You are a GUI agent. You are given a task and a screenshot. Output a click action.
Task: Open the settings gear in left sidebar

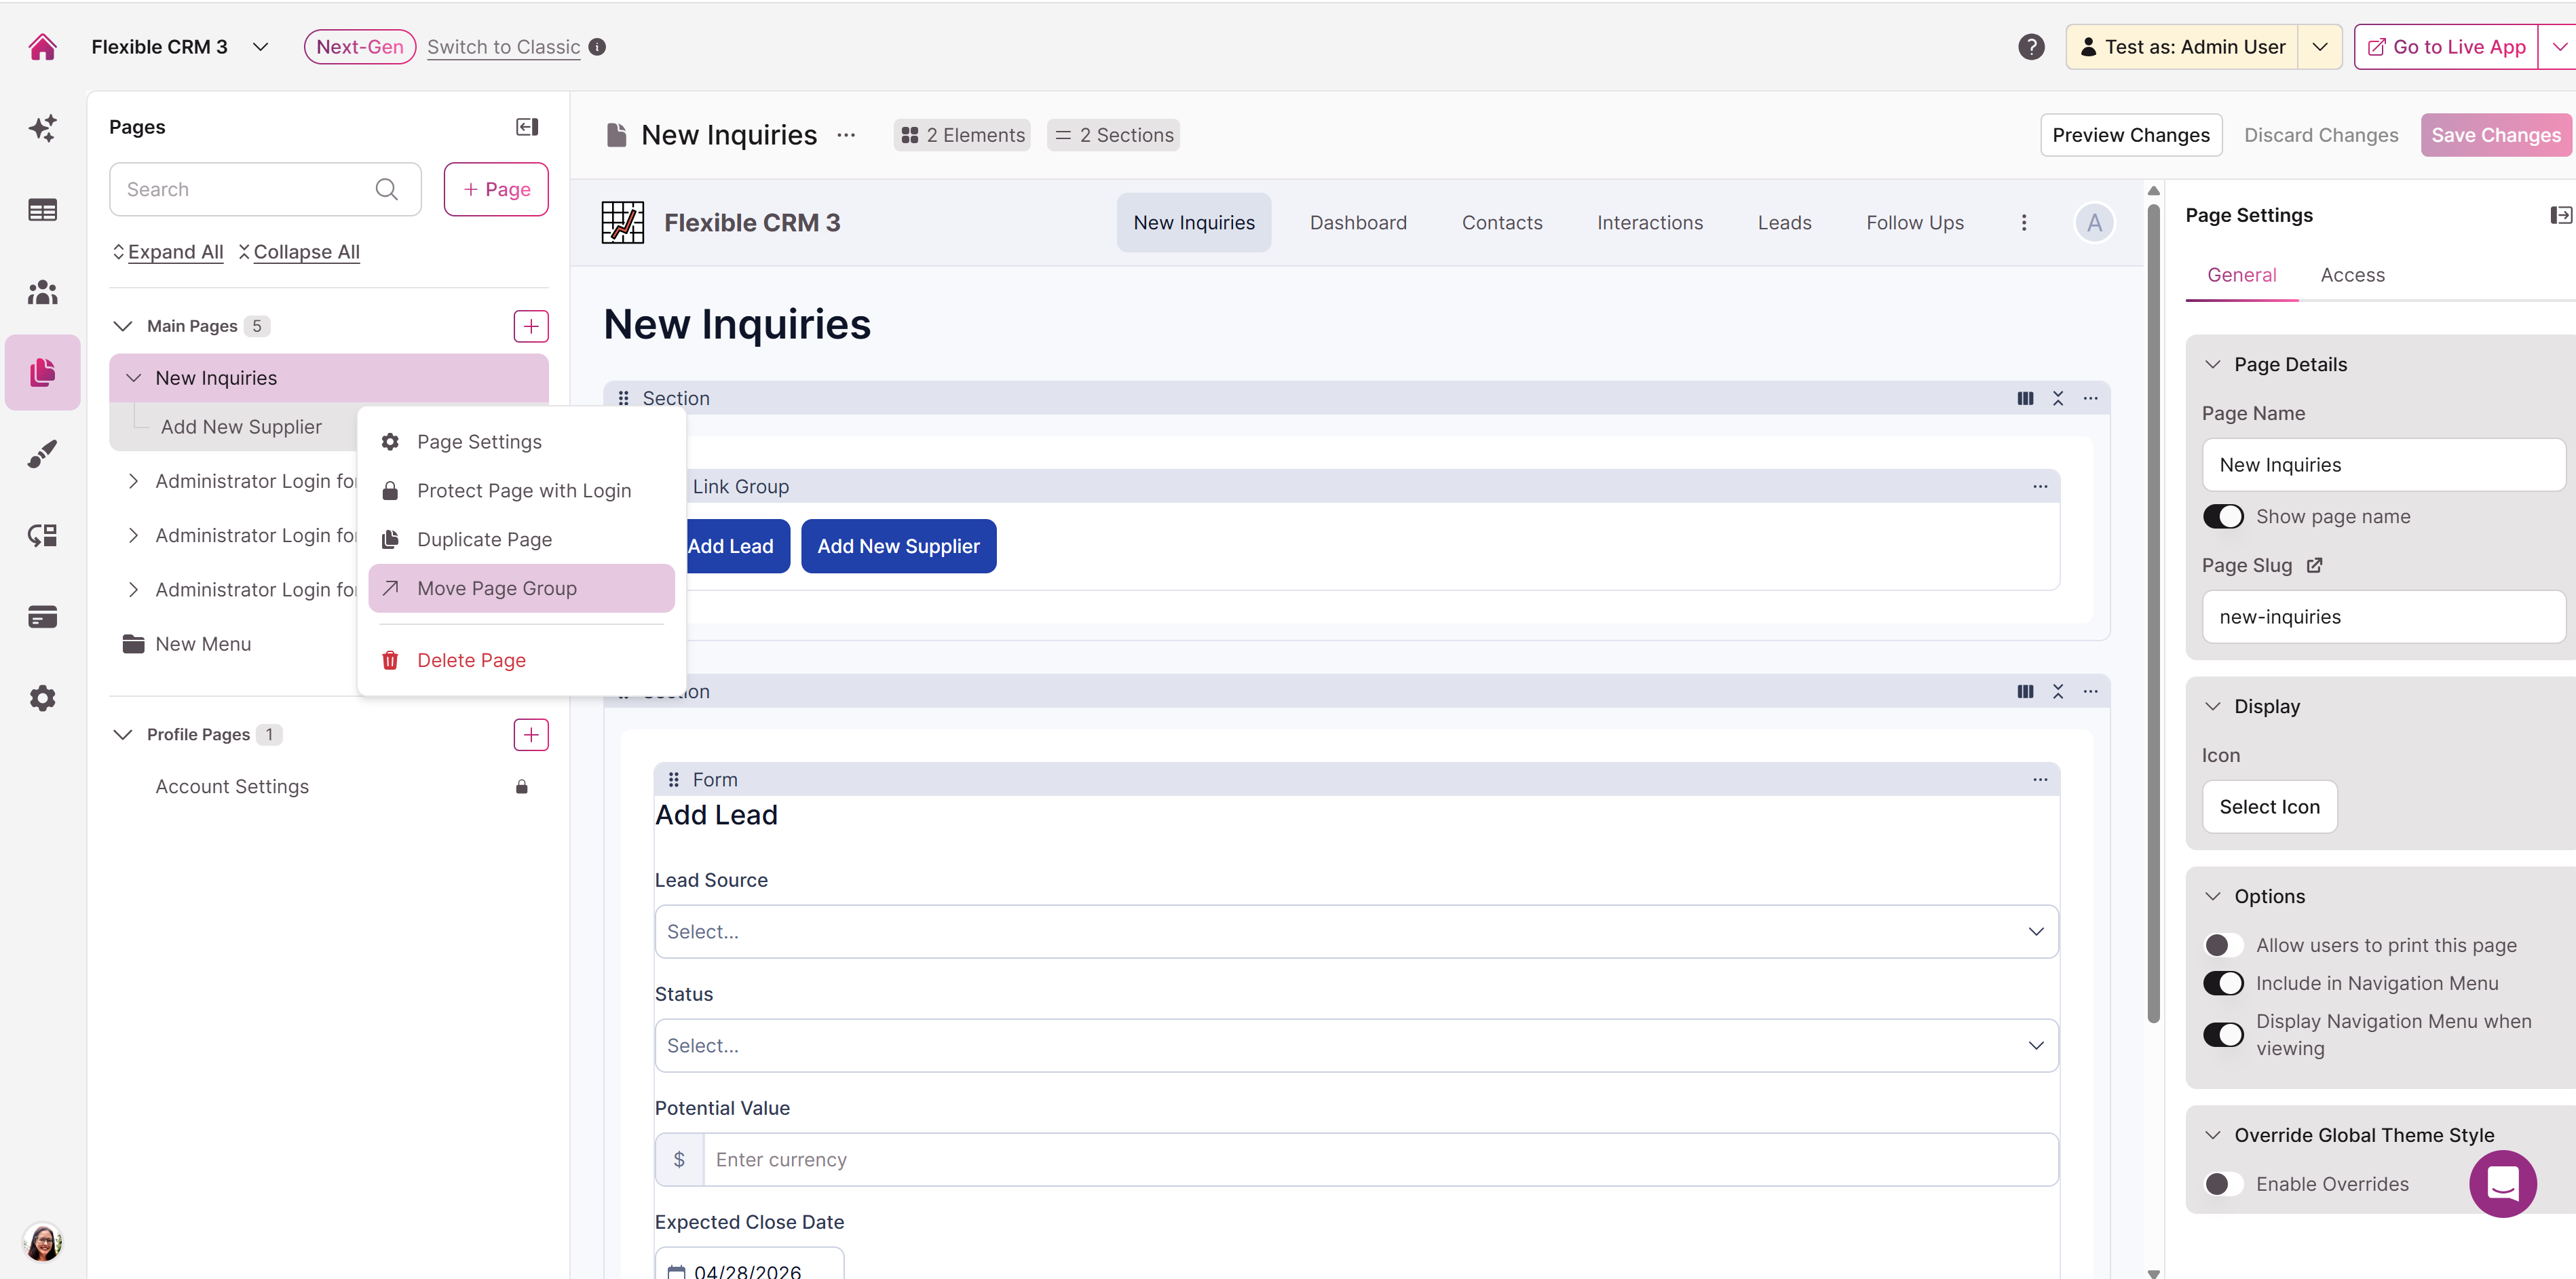pos(42,698)
